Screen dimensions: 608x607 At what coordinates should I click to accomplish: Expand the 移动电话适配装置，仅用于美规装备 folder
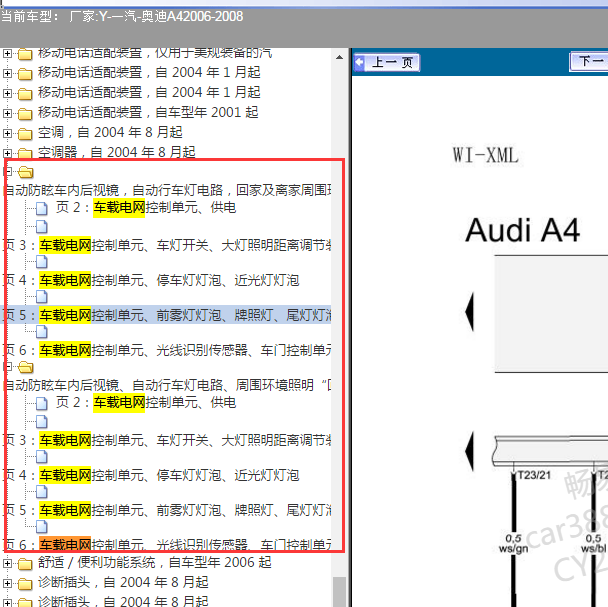coord(7,53)
